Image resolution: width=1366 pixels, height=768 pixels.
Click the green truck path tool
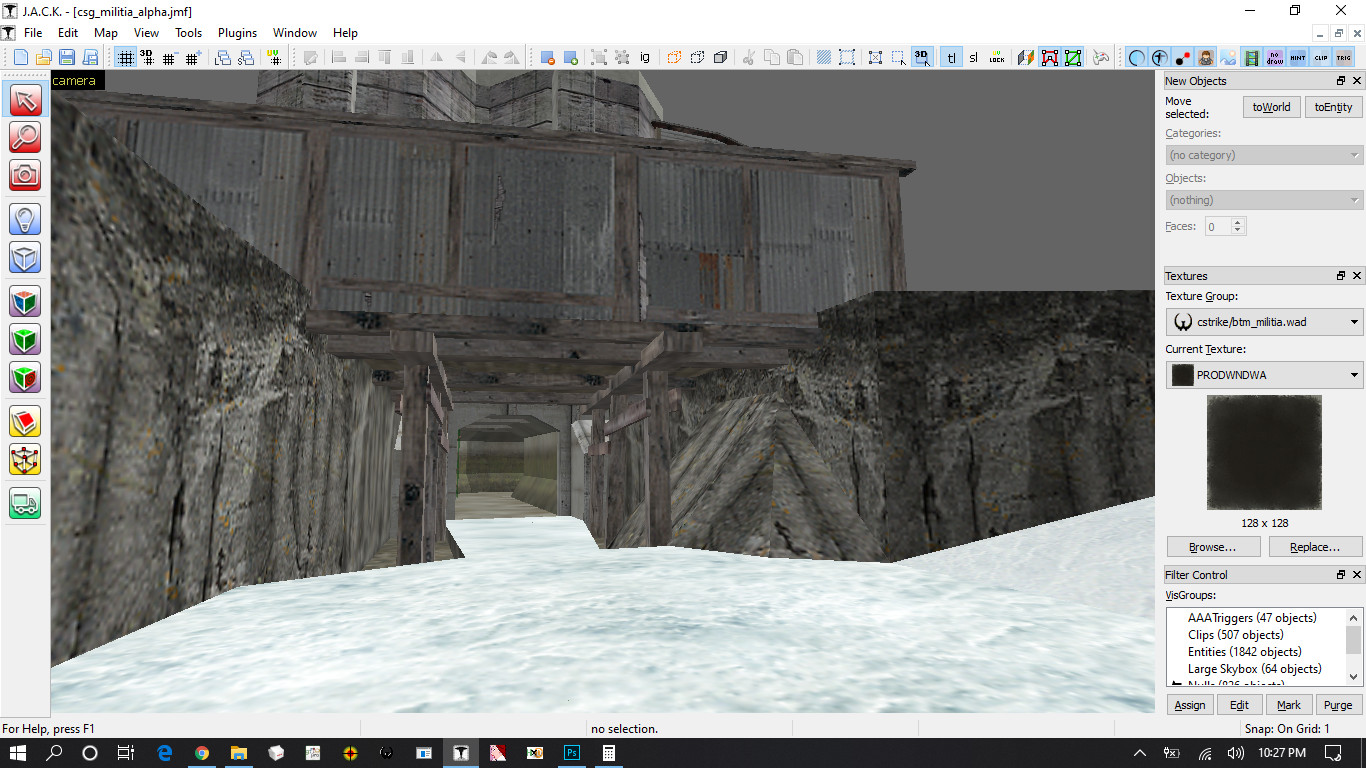pos(25,503)
